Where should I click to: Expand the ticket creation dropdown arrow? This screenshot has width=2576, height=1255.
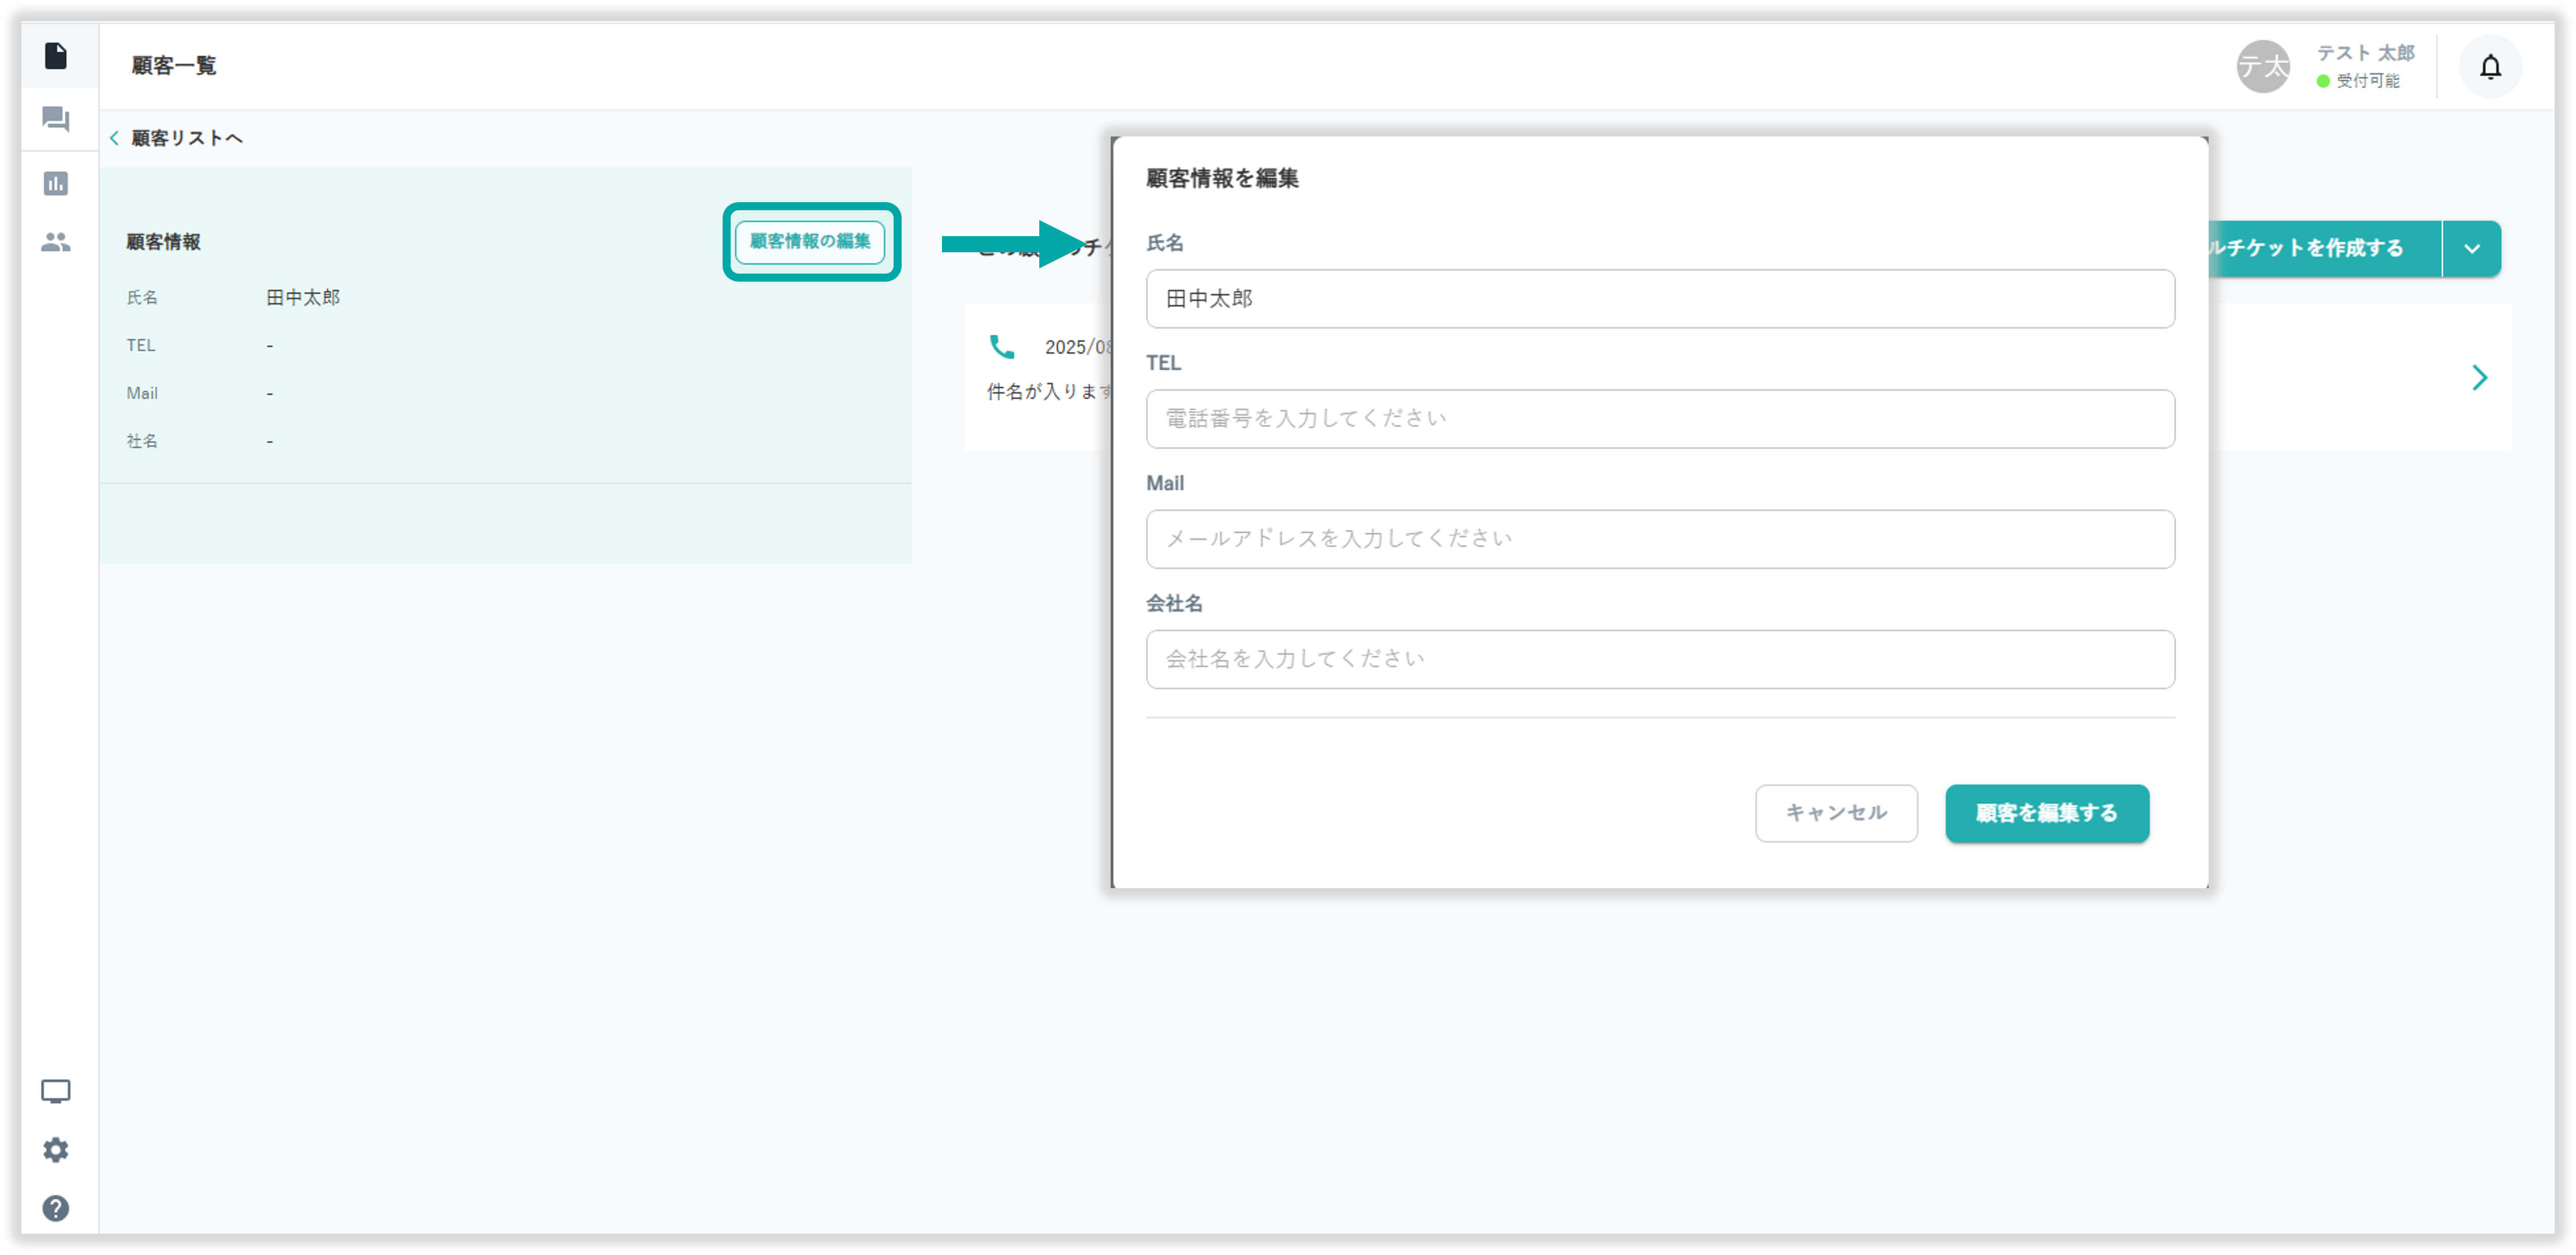pyautogui.click(x=2472, y=249)
